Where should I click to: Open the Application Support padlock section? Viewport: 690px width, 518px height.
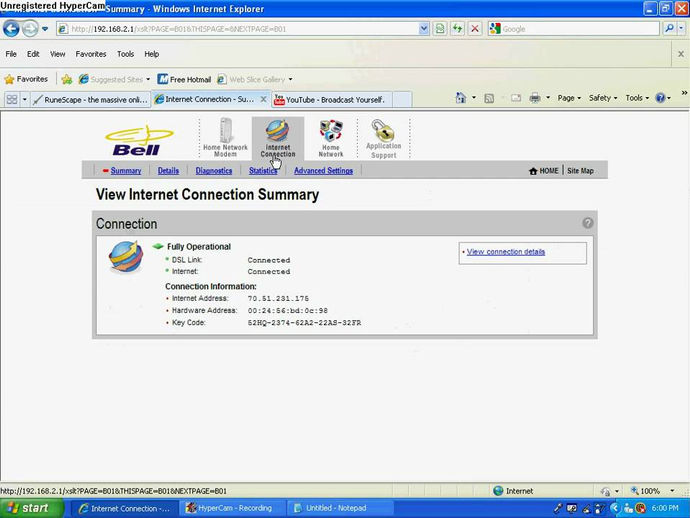click(383, 138)
